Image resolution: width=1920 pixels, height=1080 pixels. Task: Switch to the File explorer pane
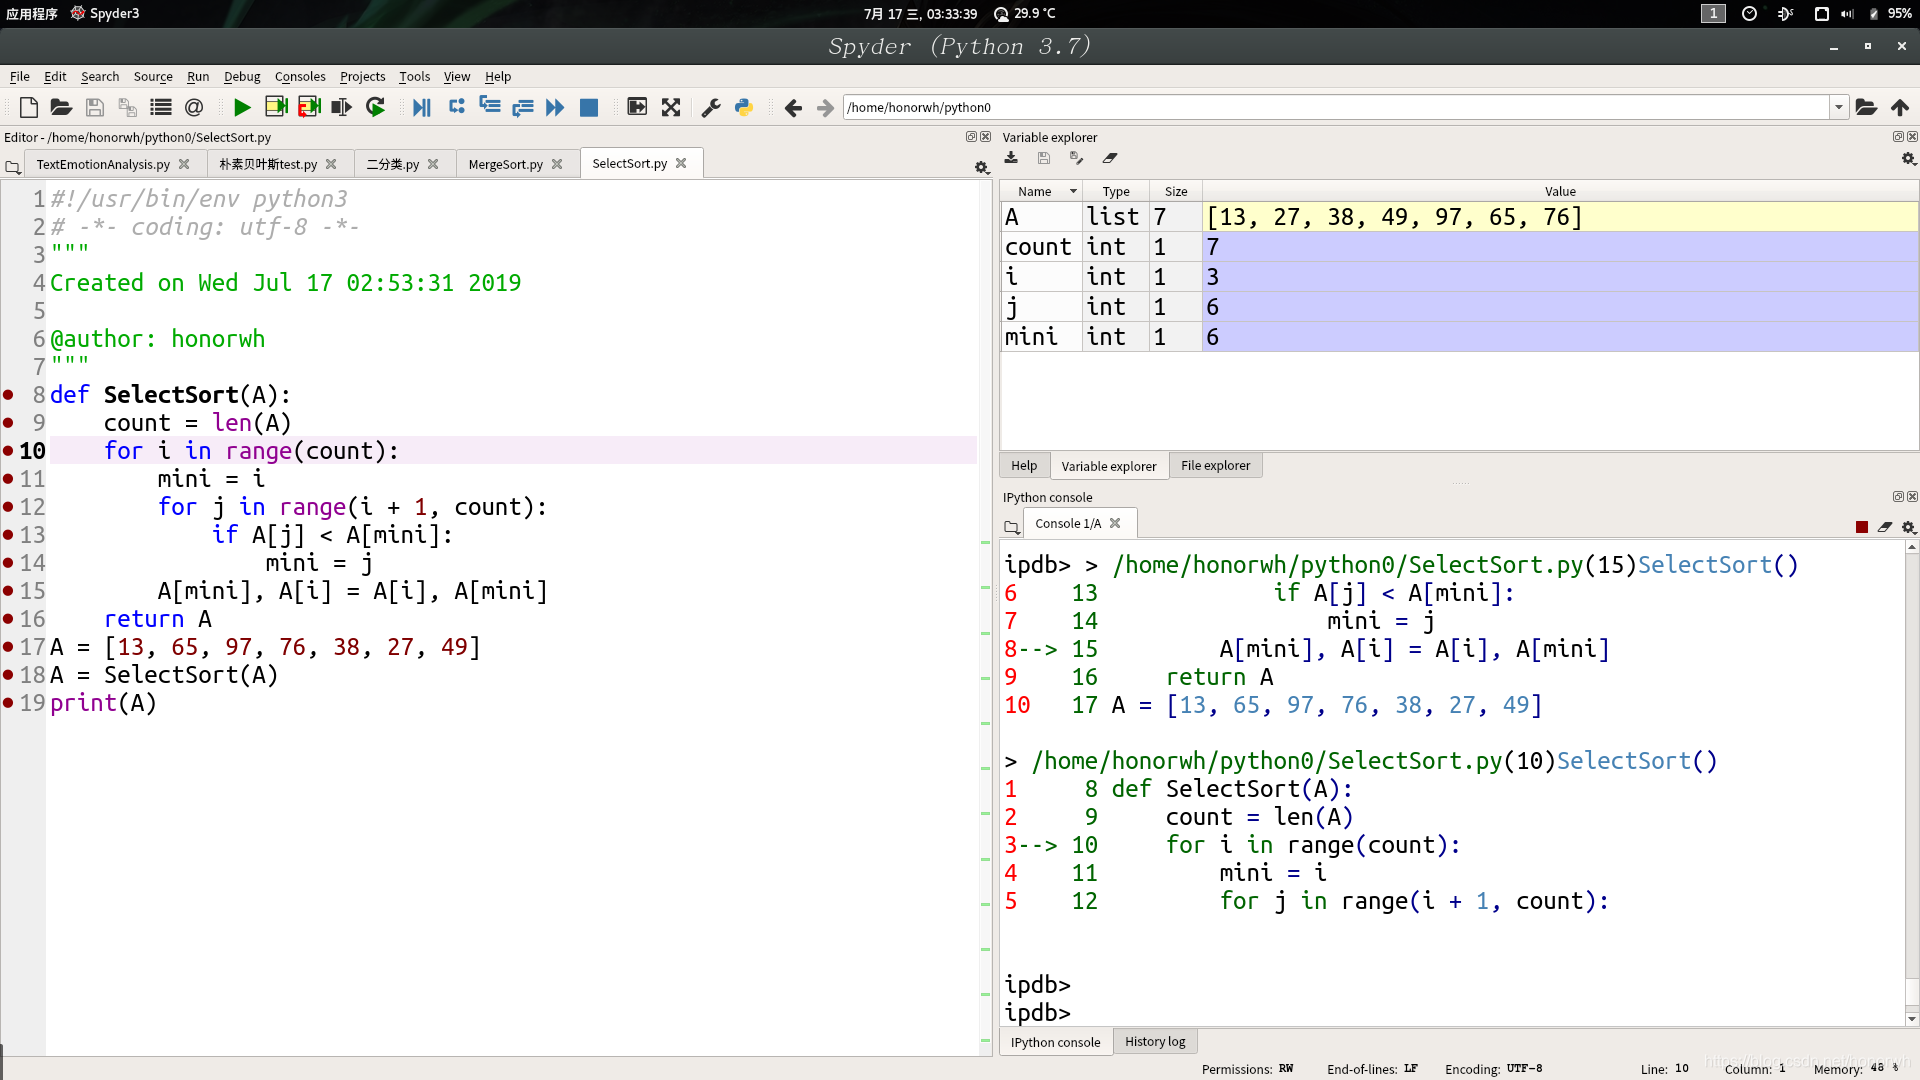click(1215, 465)
